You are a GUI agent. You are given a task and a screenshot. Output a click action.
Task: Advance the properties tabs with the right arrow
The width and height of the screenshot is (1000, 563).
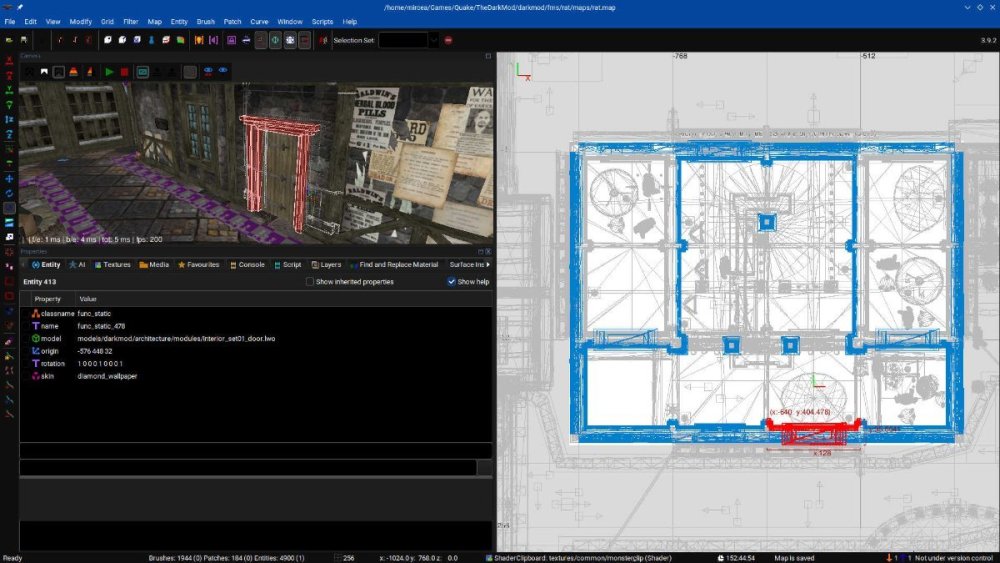tap(489, 264)
